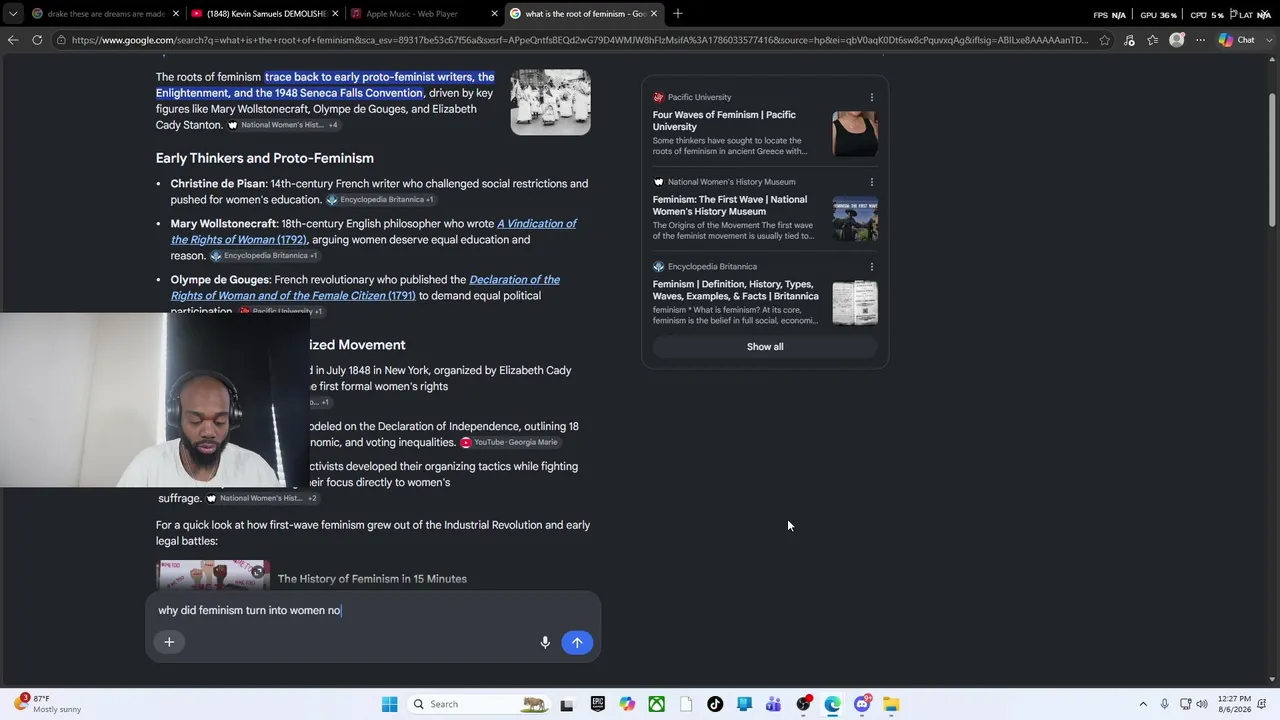Expand the National Women's Hist... +4 sources chip
Screen dimensions: 1280x720
pyautogui.click(x=284, y=125)
